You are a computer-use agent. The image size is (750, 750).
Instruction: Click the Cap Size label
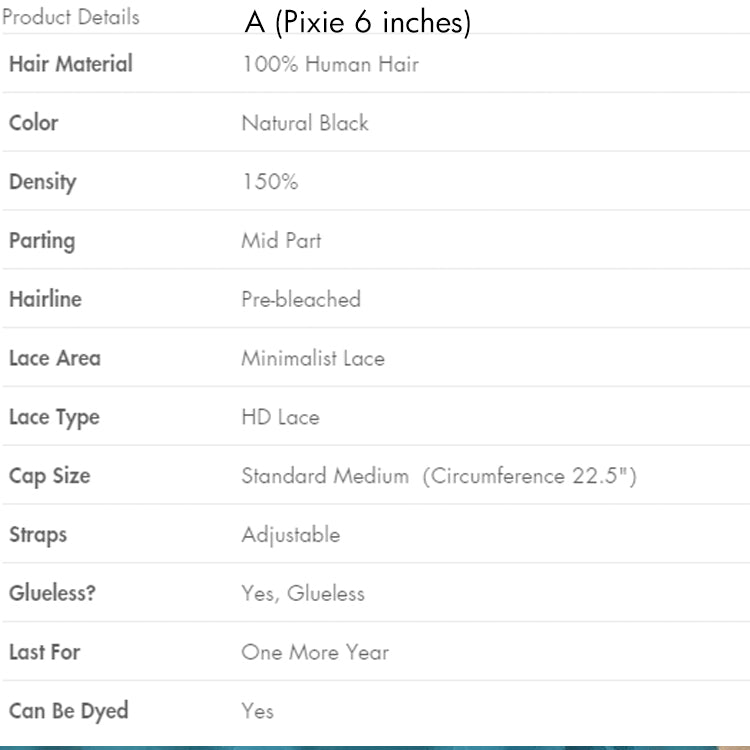[x=50, y=476]
